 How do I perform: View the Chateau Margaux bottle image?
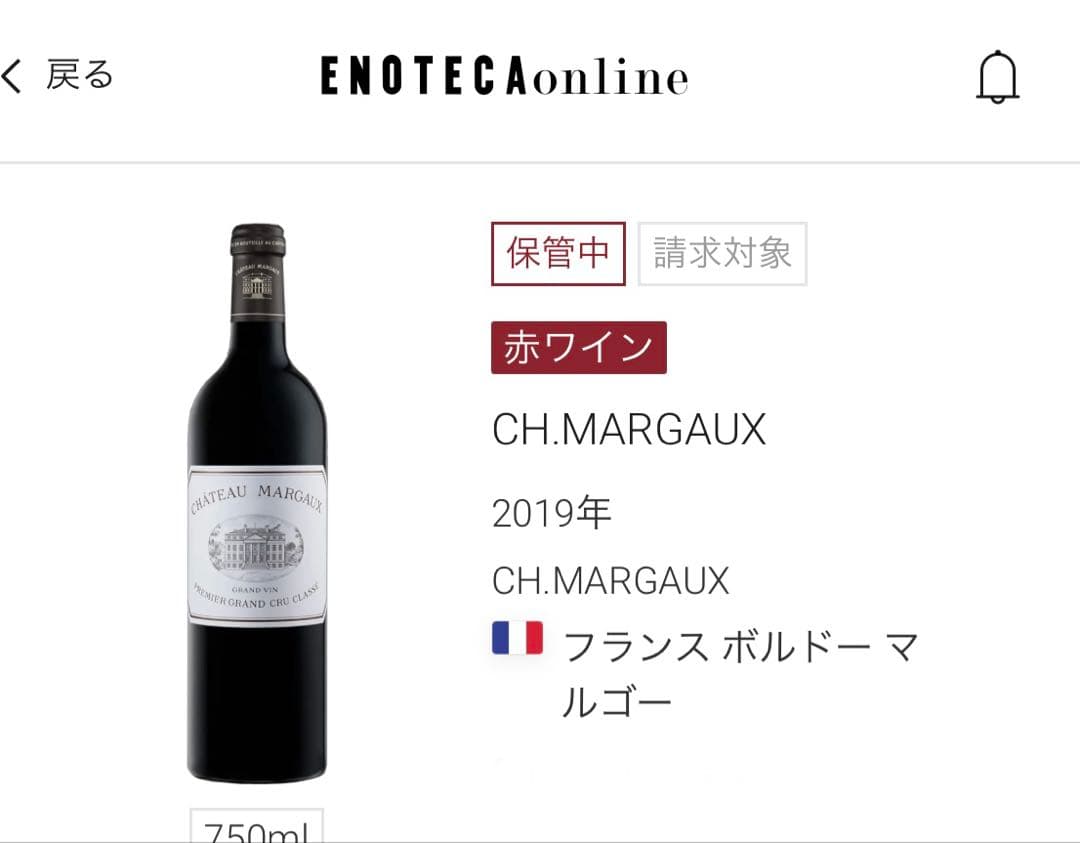[257, 503]
